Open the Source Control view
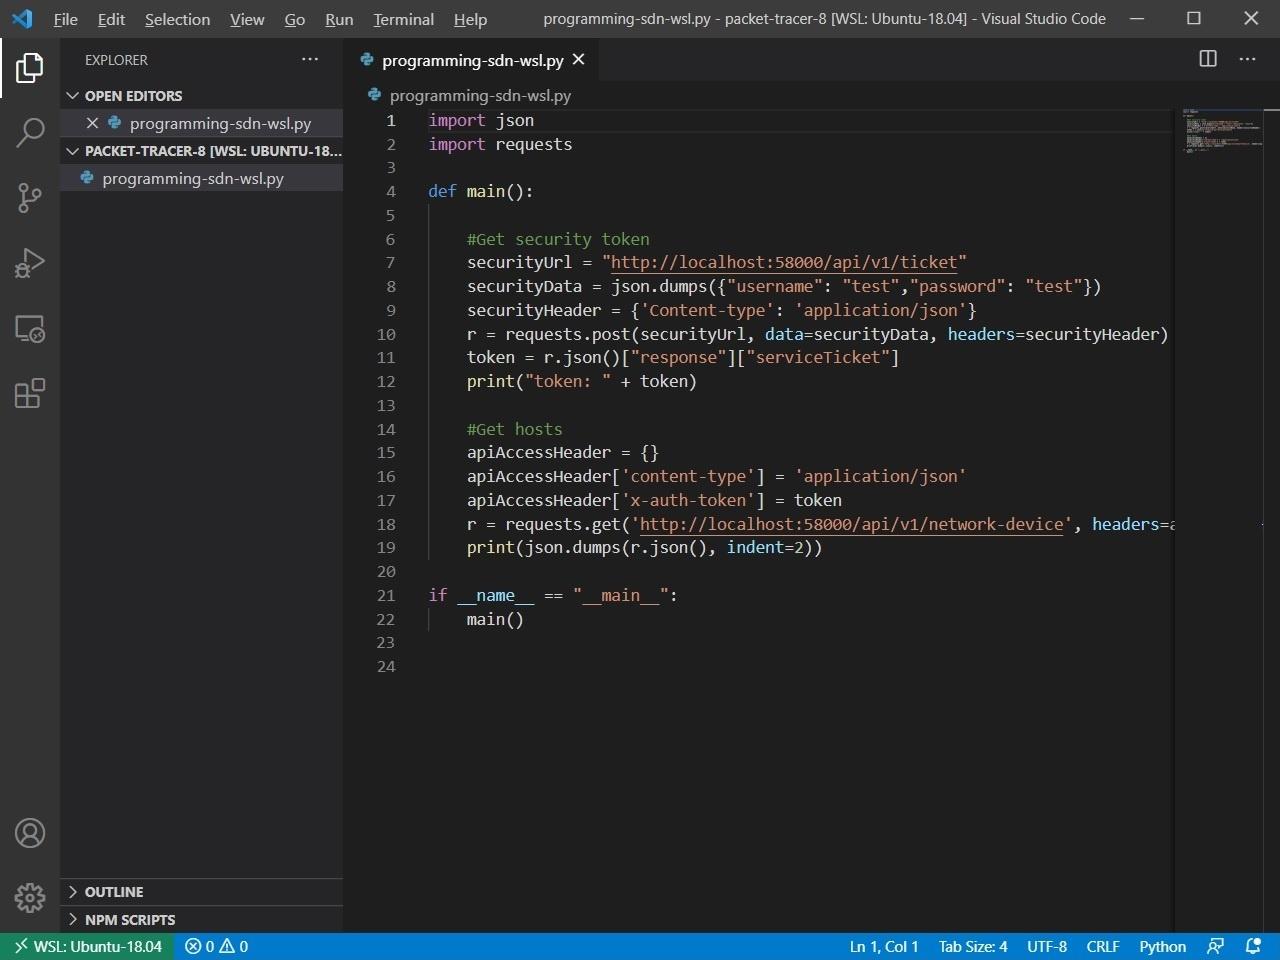 [x=30, y=198]
